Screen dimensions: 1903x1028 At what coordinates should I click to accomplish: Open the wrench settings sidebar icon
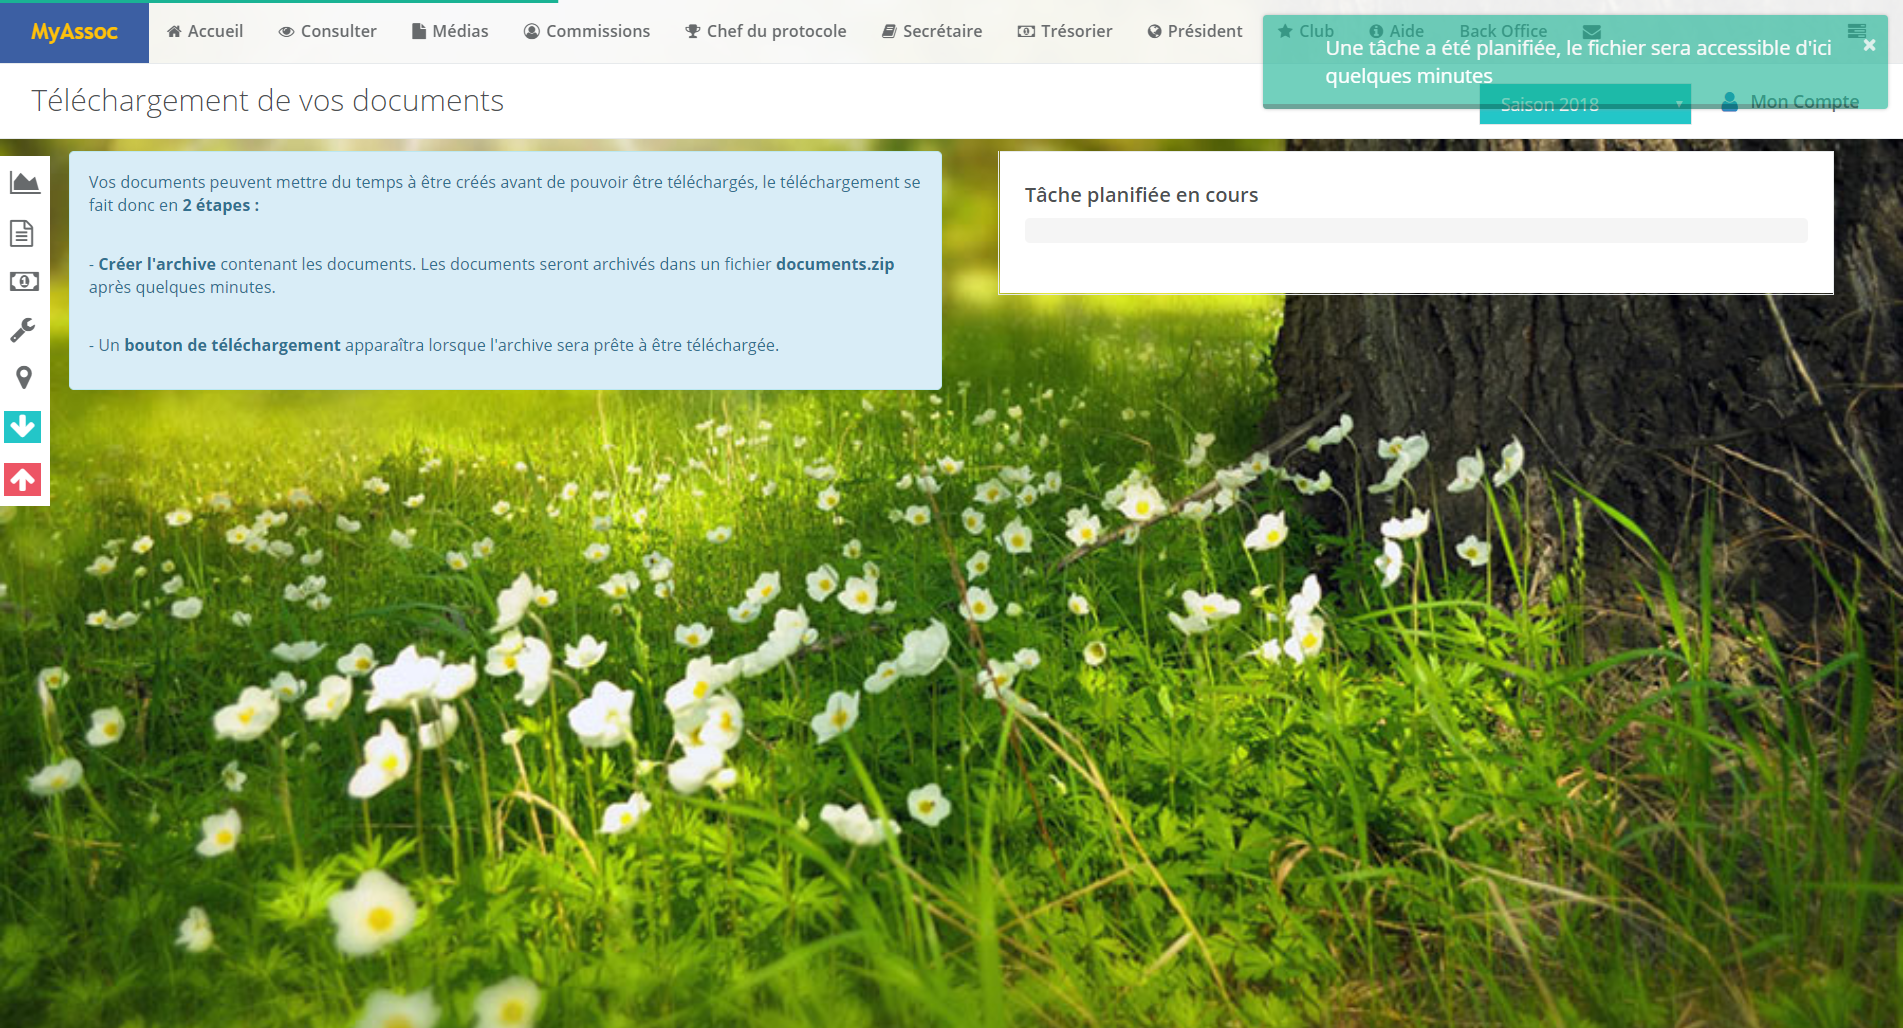23,330
